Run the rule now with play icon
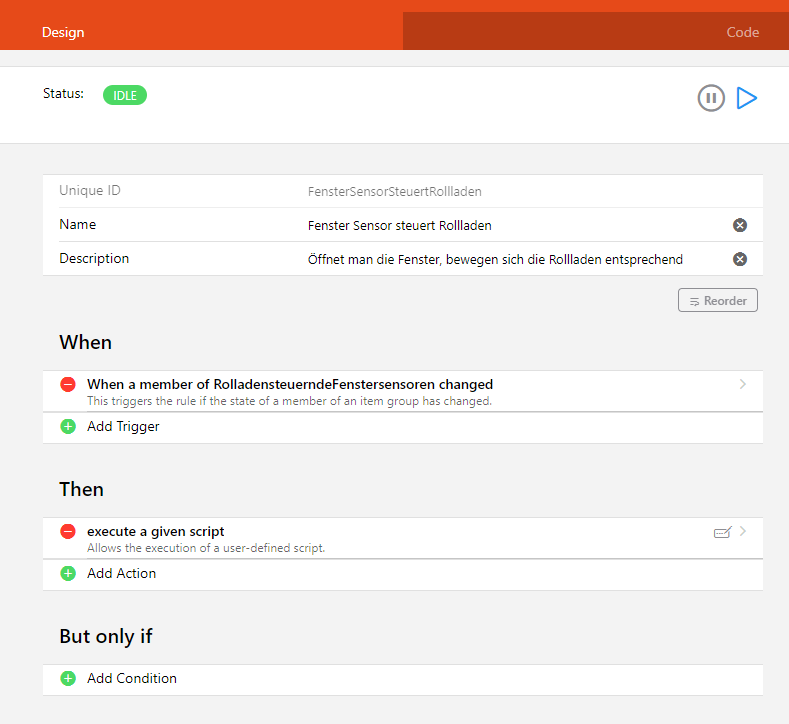The image size is (789, 724). pos(747,98)
